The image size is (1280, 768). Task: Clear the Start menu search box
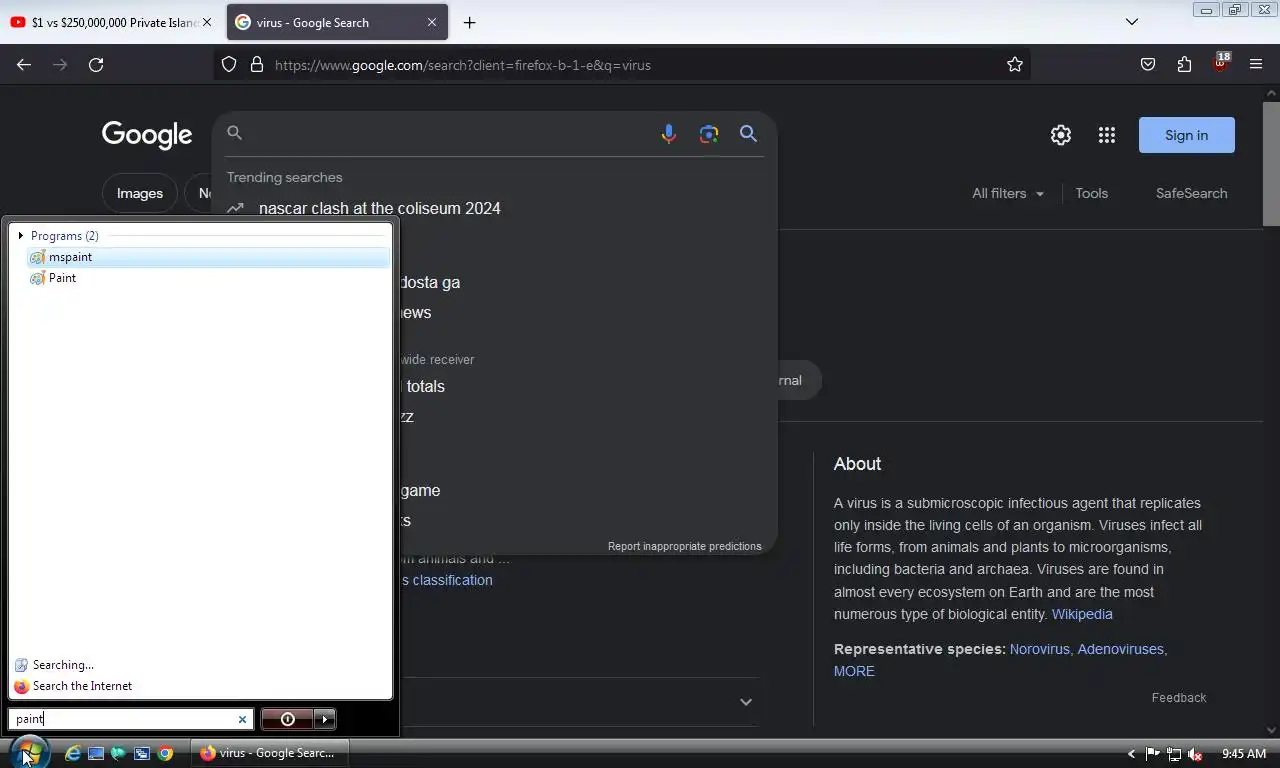point(242,719)
